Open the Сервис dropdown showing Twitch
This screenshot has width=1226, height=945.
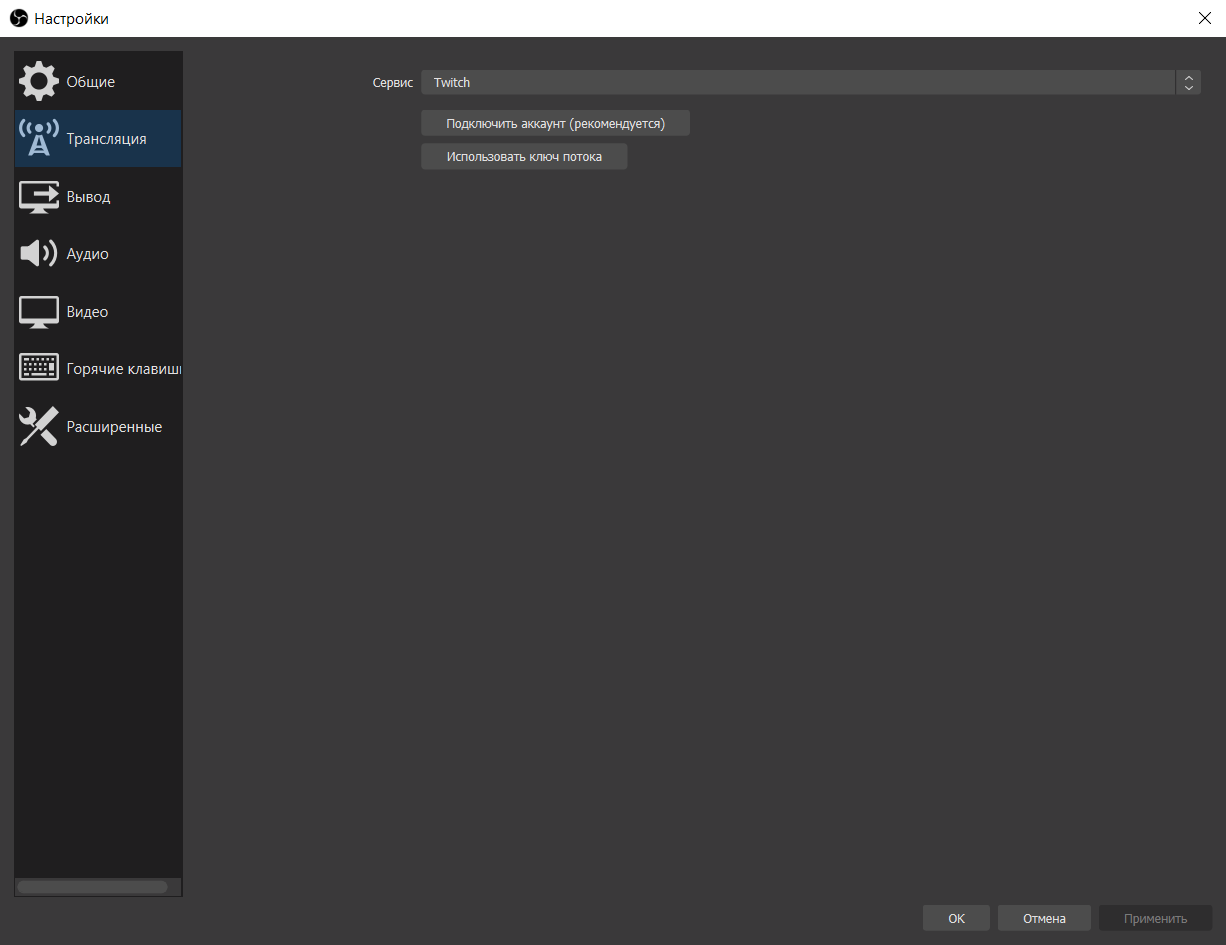point(810,82)
